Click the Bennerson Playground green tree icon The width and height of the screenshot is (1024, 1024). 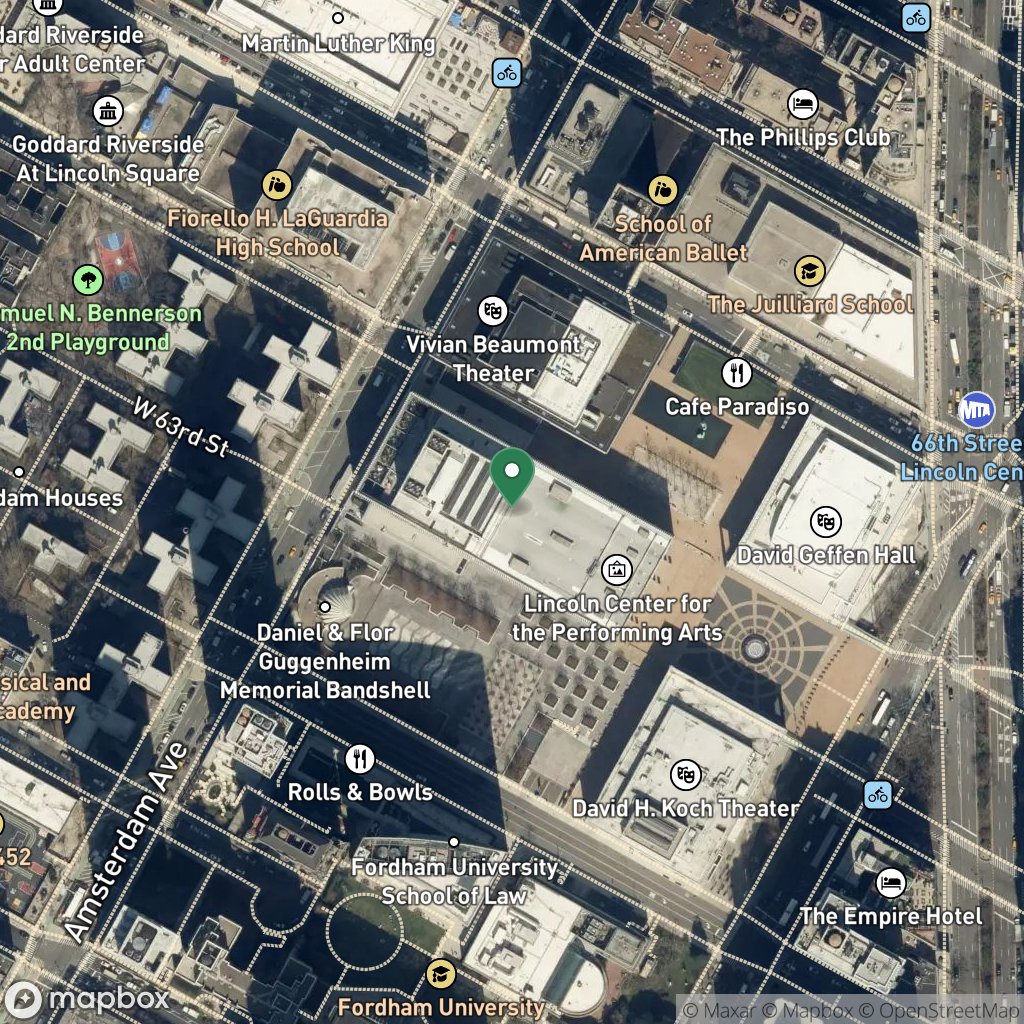pos(88,280)
